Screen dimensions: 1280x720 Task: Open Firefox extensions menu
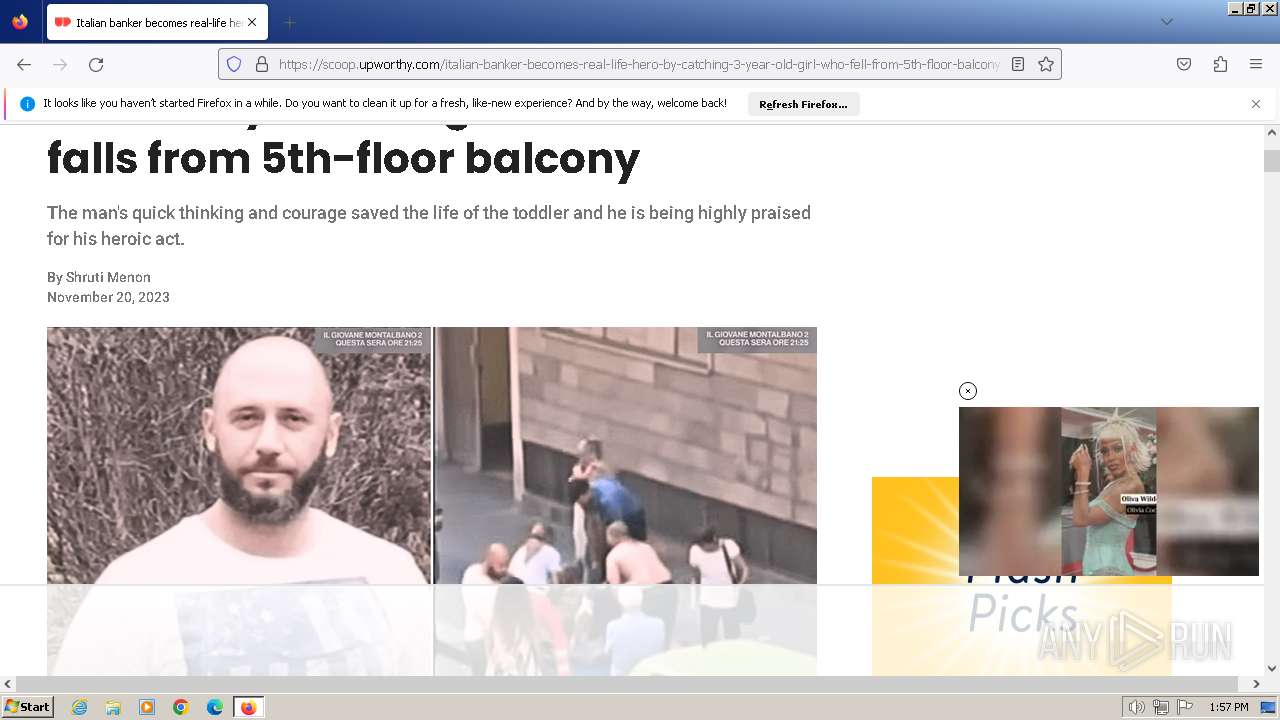point(1220,64)
